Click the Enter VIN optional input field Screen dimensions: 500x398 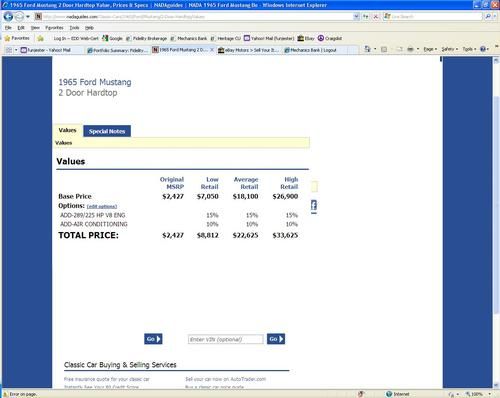point(225,339)
